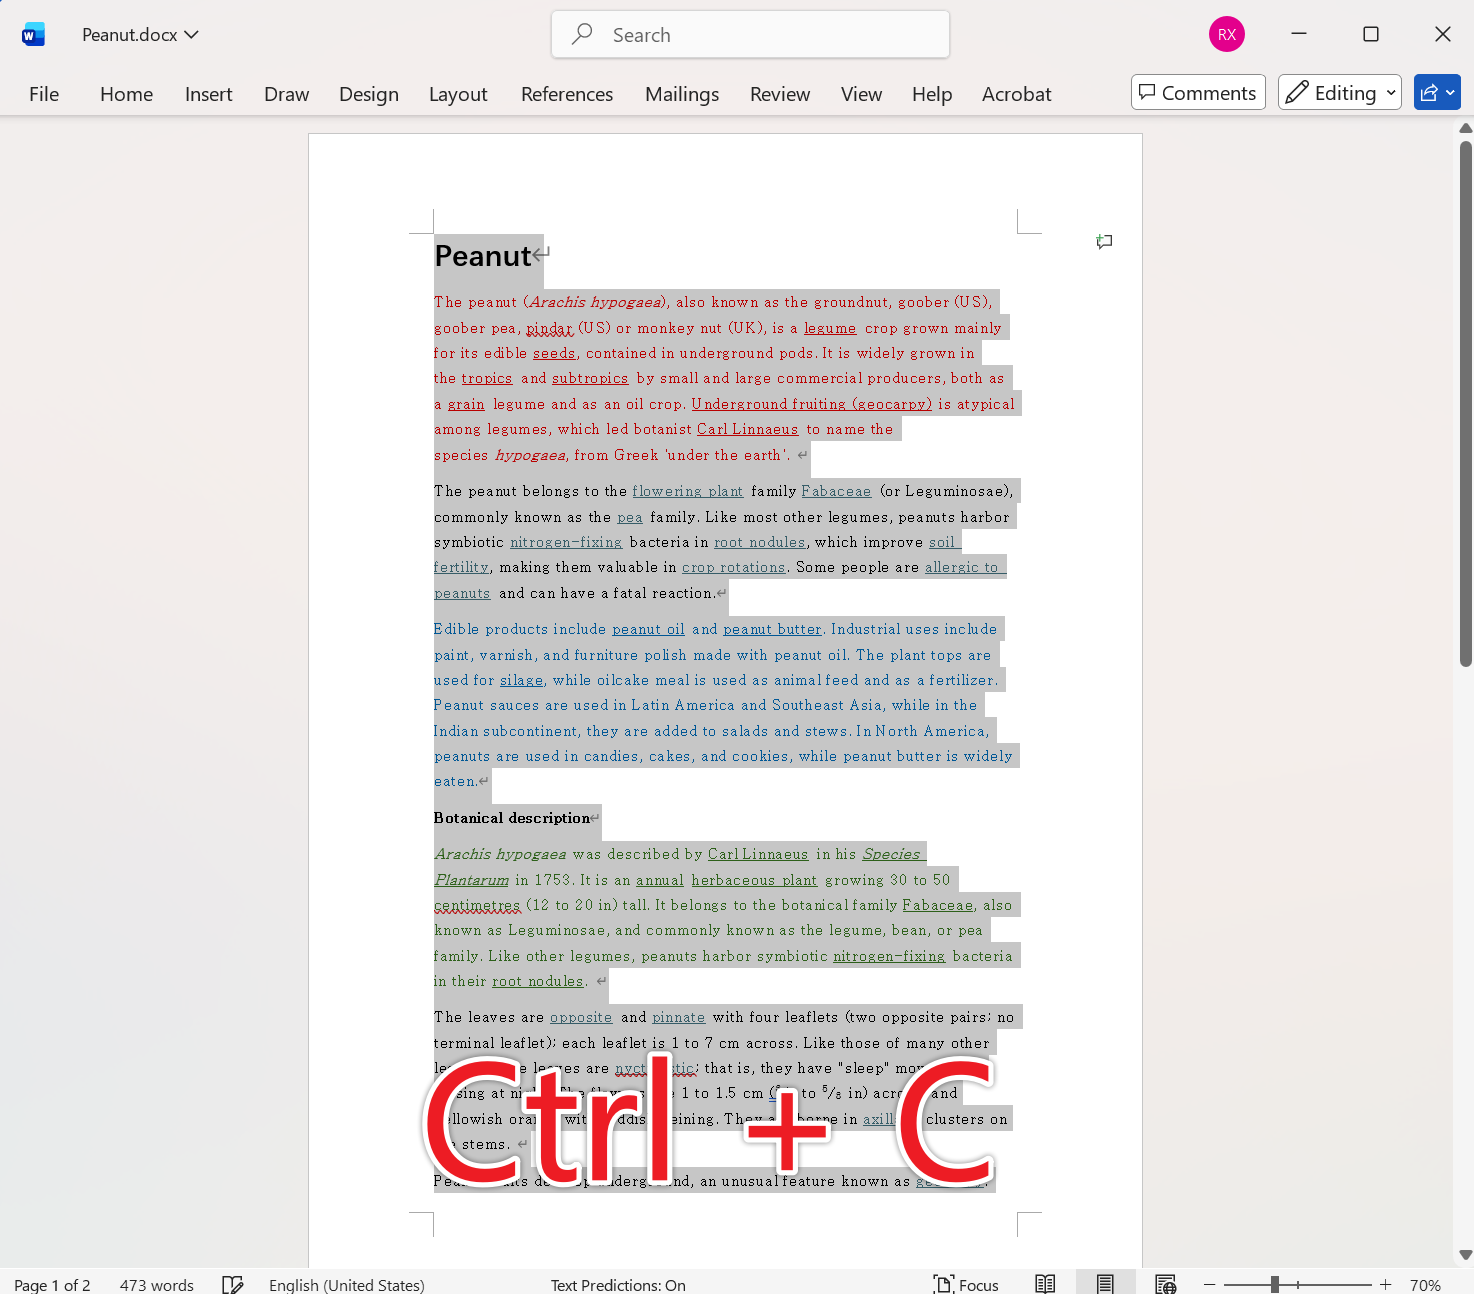
Task: Open the Editing mode dropdown
Action: 1390,92
